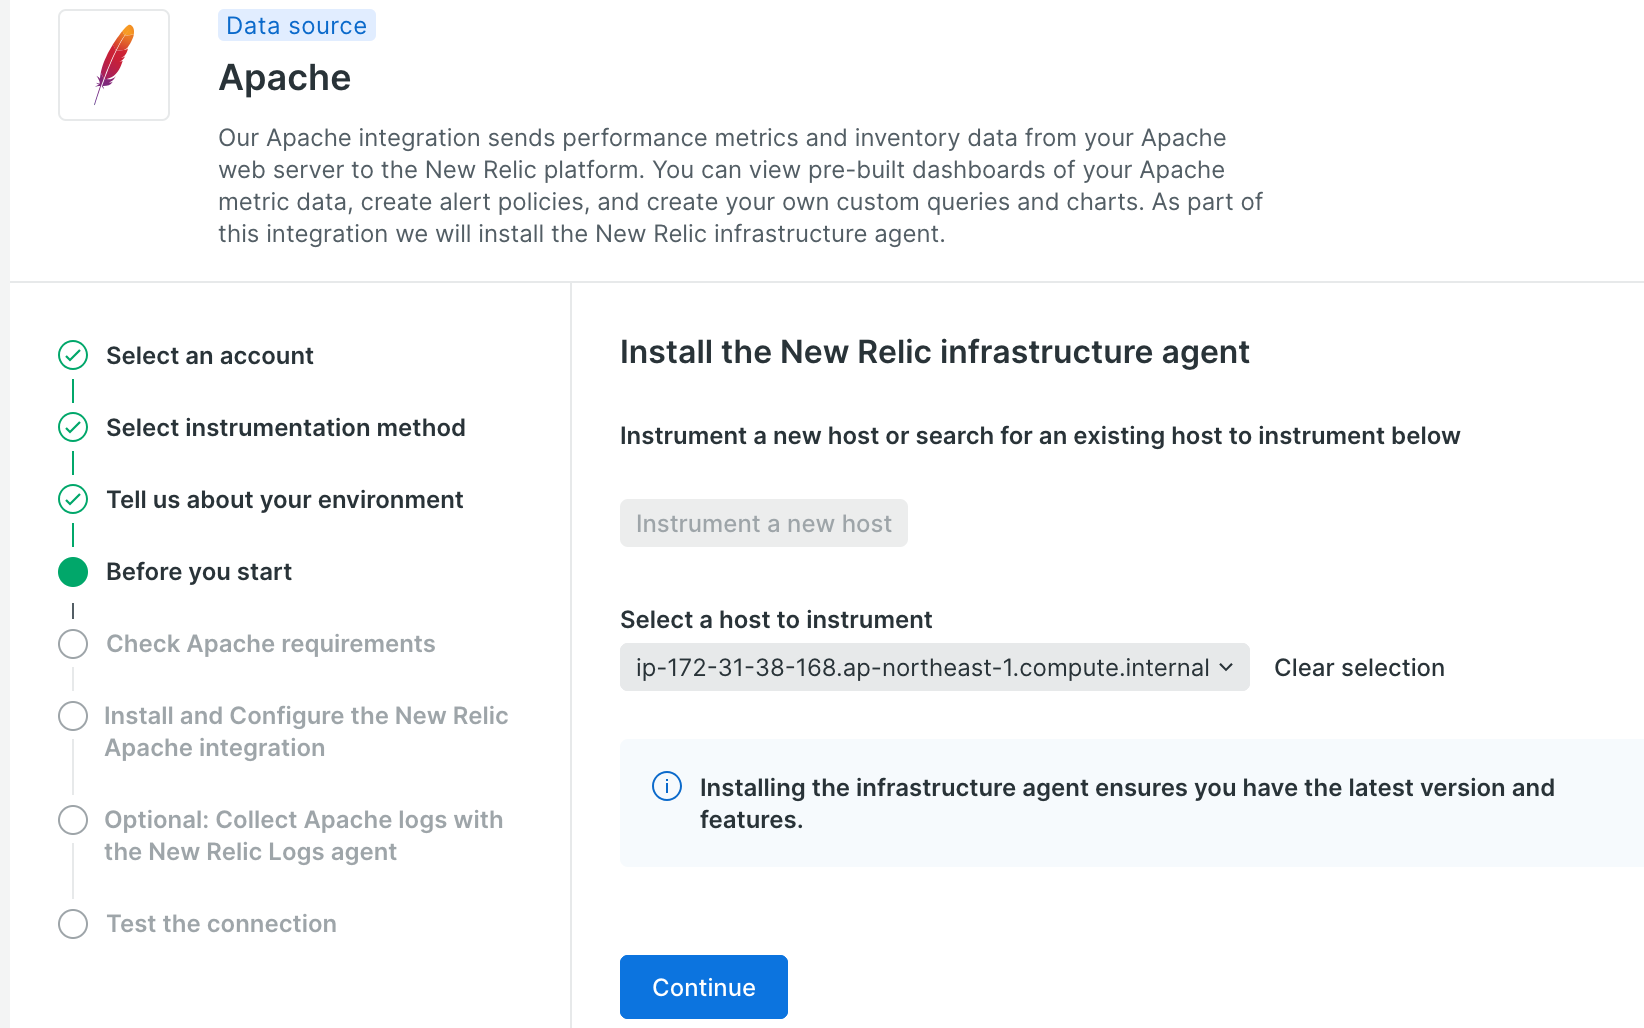Open Optional Collect Apache logs step
This screenshot has width=1644, height=1028.
(304, 835)
